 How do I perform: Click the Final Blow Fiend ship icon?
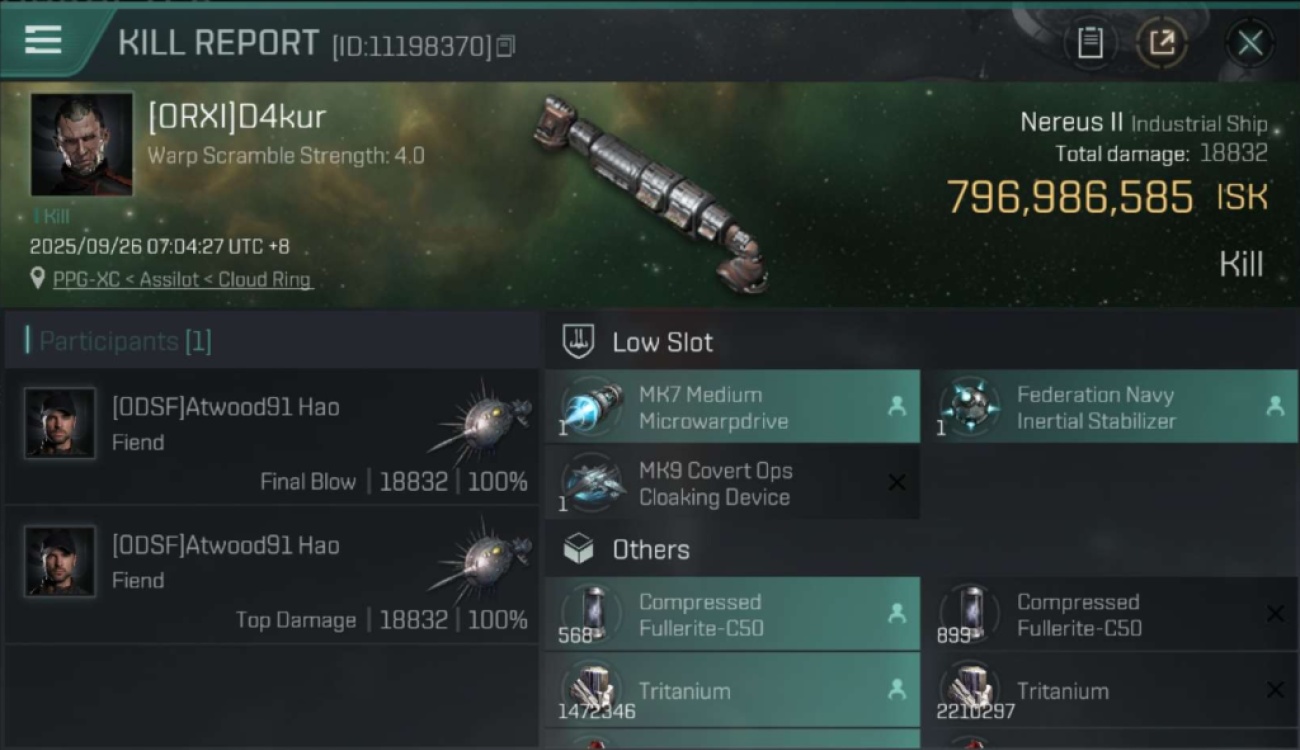(484, 422)
